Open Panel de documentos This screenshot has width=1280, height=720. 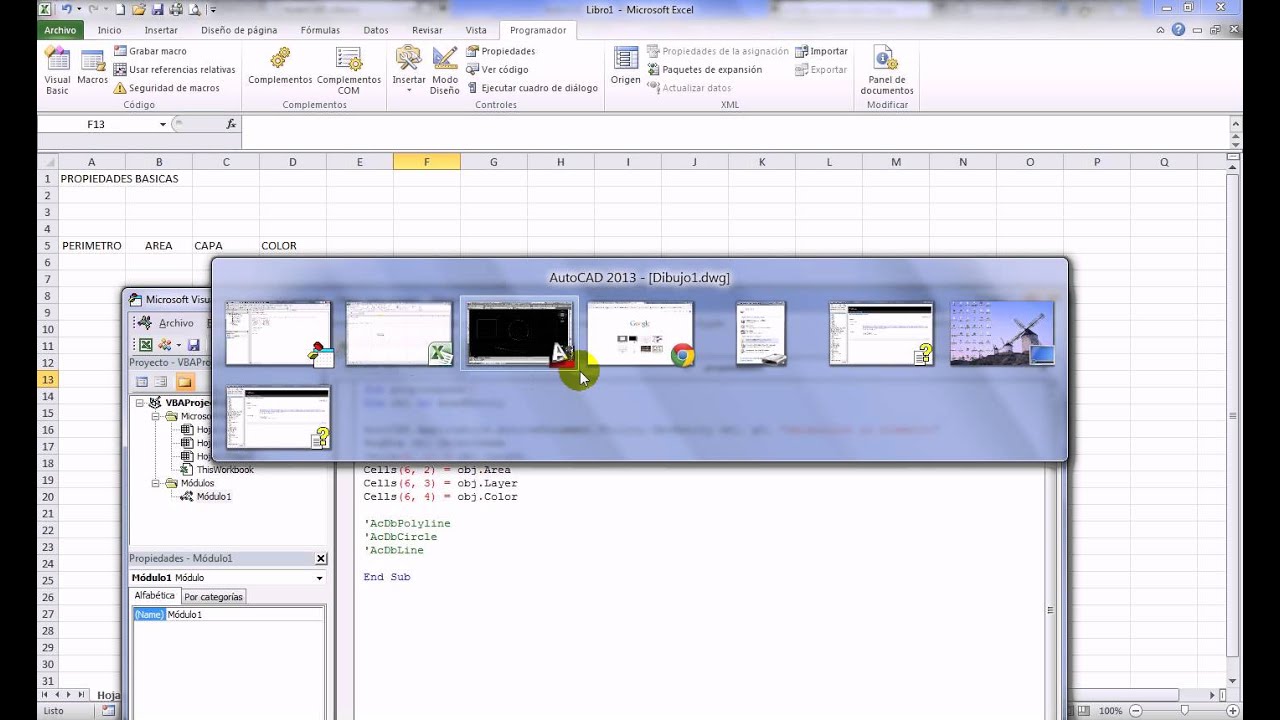pos(887,70)
